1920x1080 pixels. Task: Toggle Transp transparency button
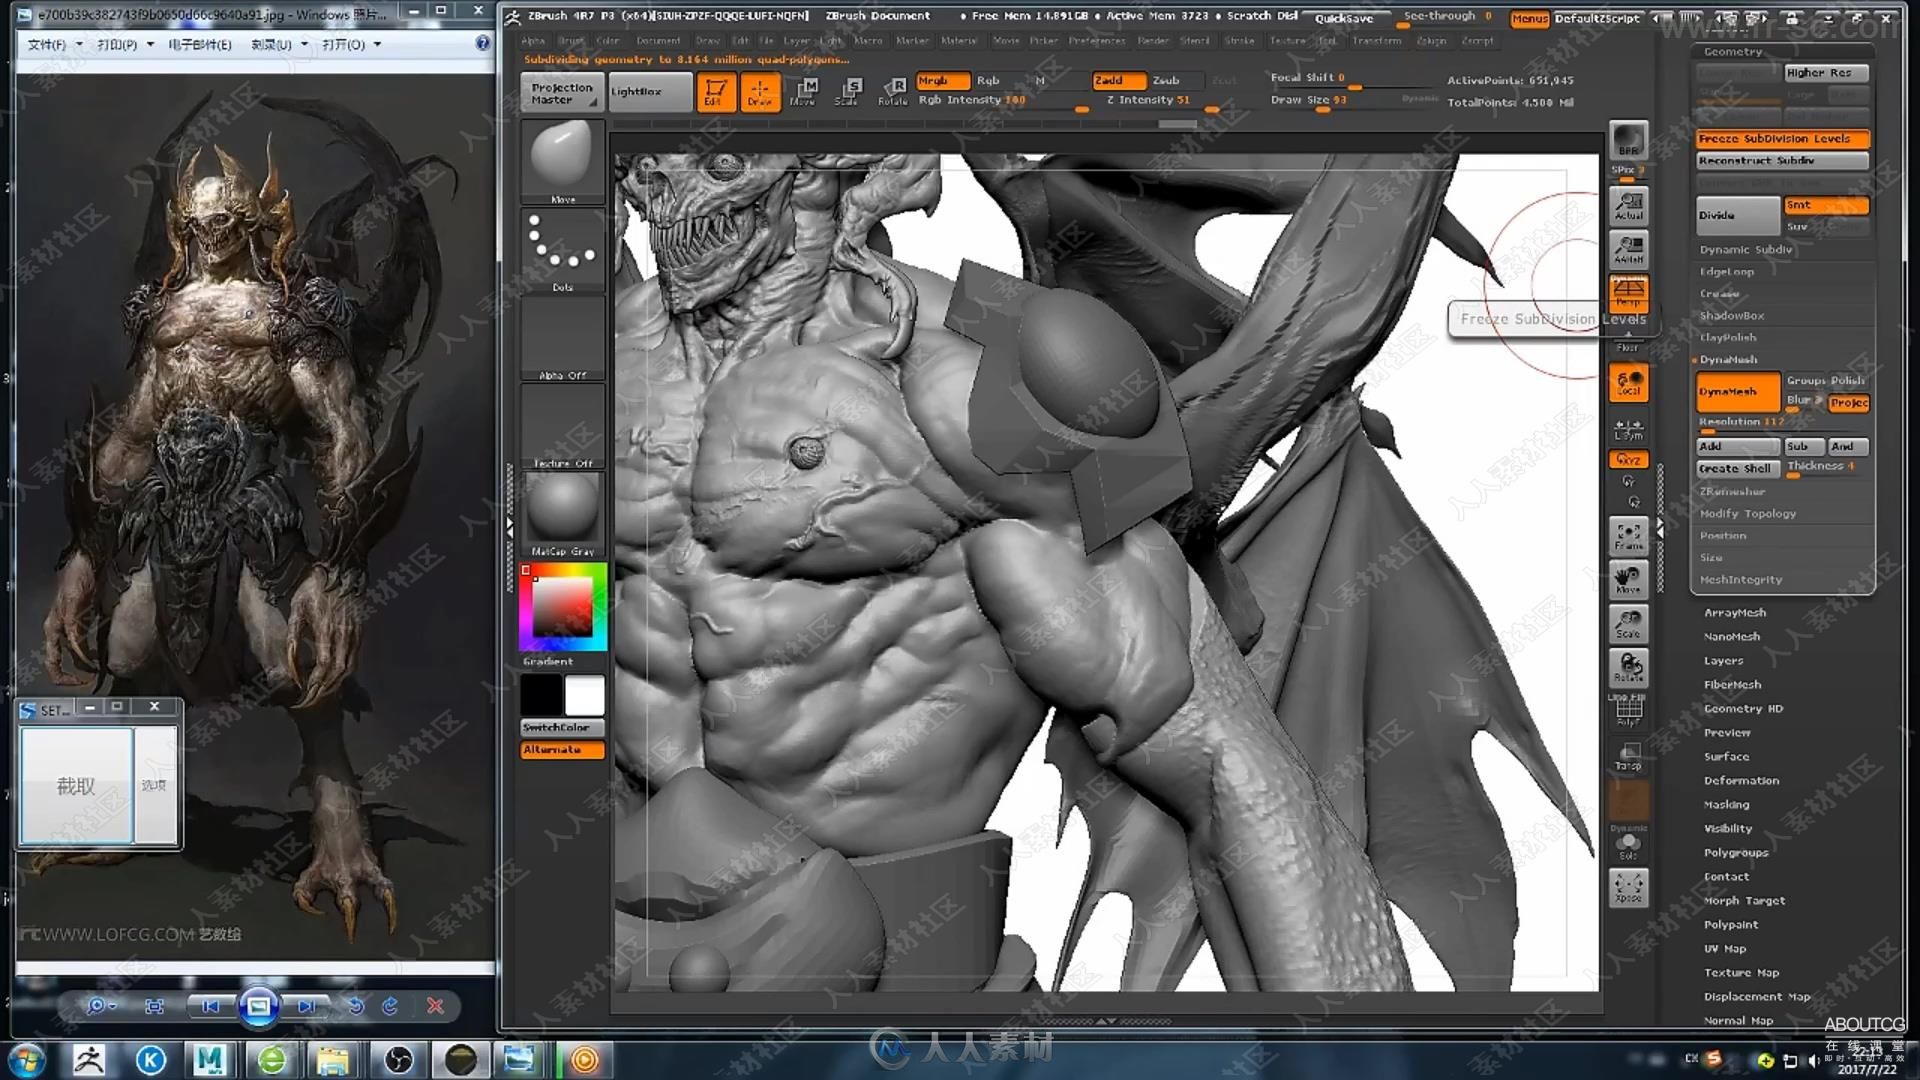click(1628, 756)
